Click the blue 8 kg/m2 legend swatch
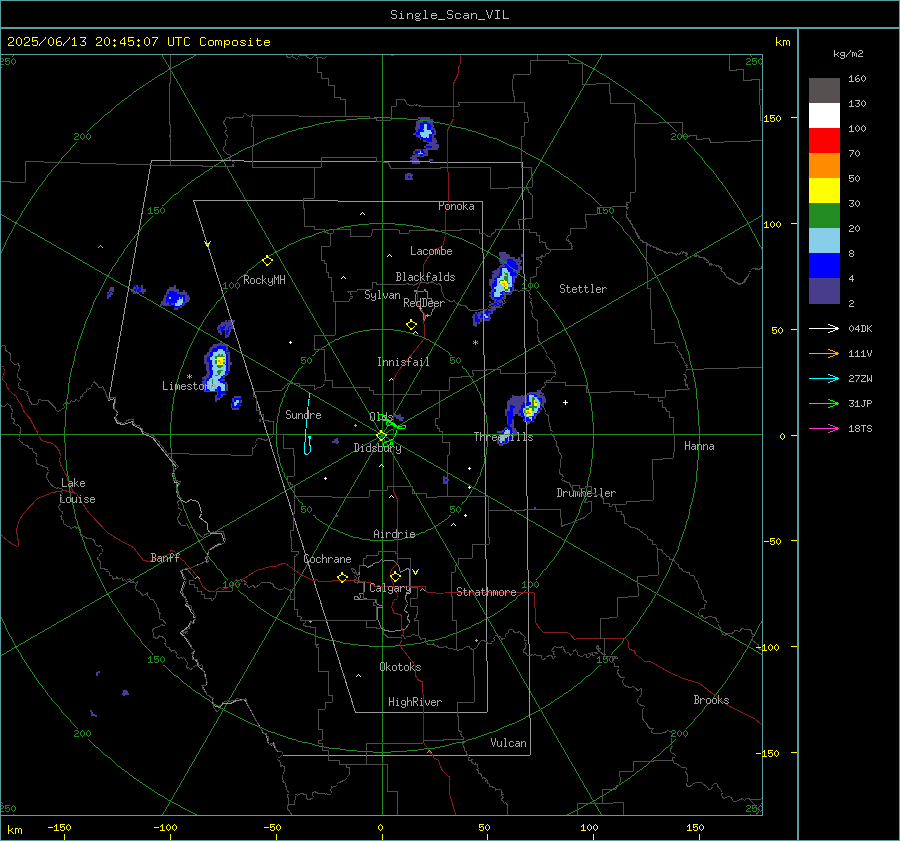The image size is (900, 841). [x=824, y=265]
